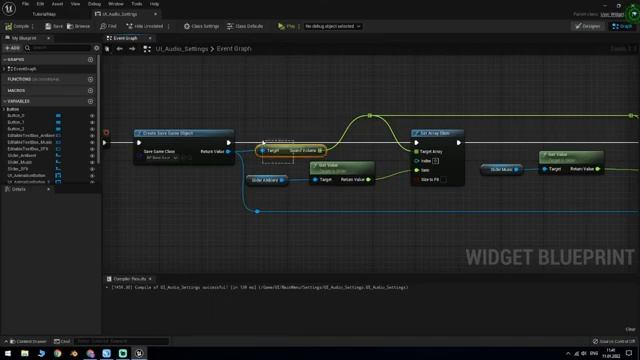This screenshot has width=640, height=360.
Task: Toggle visibility eye for EditableTextBox_Music
Action: coord(92,142)
